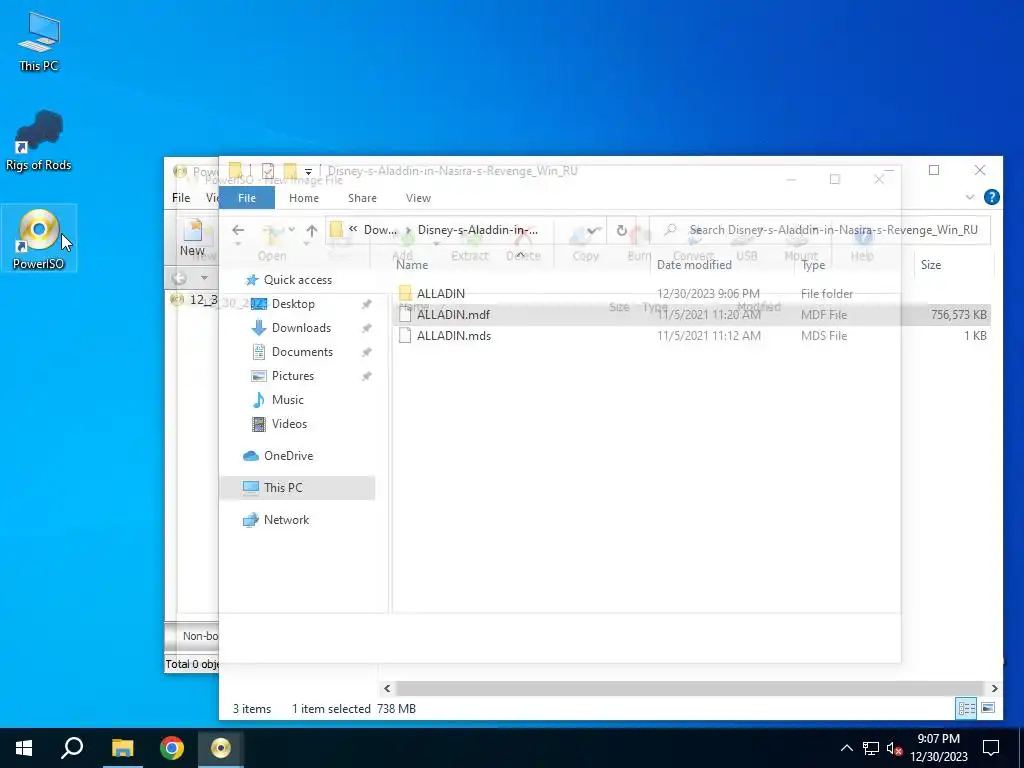The image size is (1024, 768).
Task: Open This PC desktop icon
Action: pos(39,42)
